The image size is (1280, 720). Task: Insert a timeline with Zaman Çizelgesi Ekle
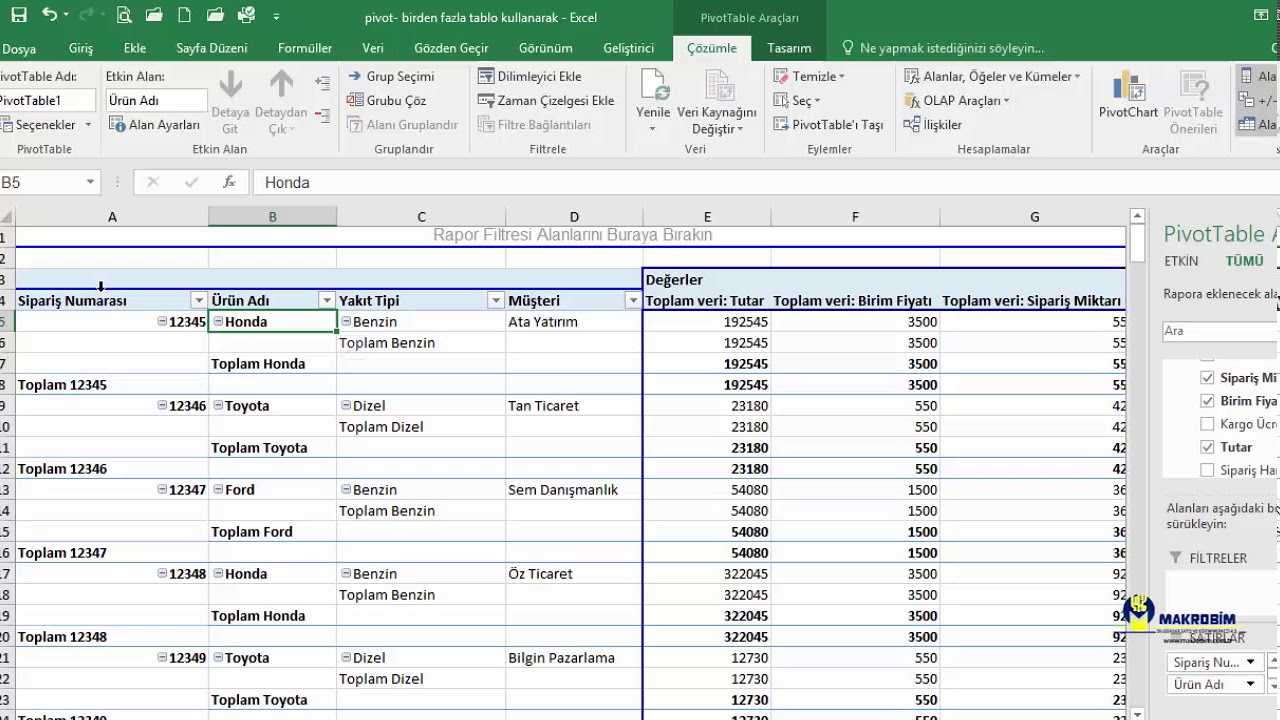545,101
